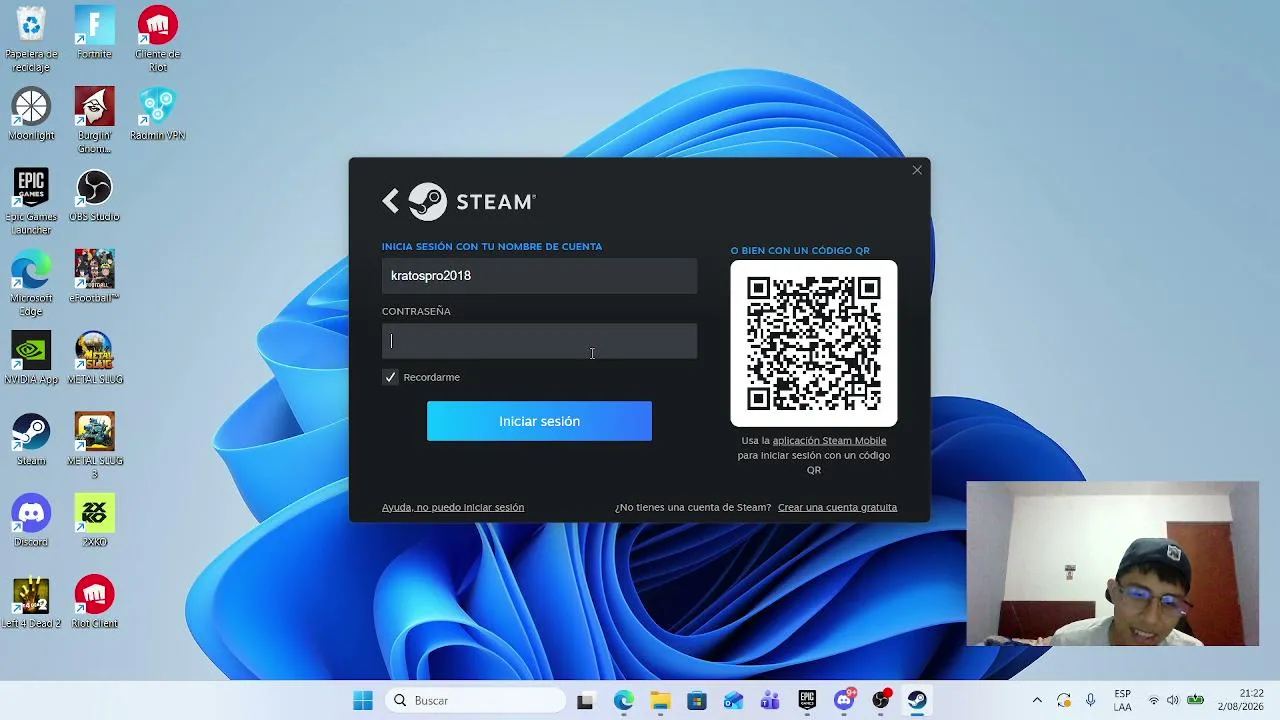1280x720 pixels.
Task: Click the Steam login QR code
Action: pyautogui.click(x=814, y=343)
